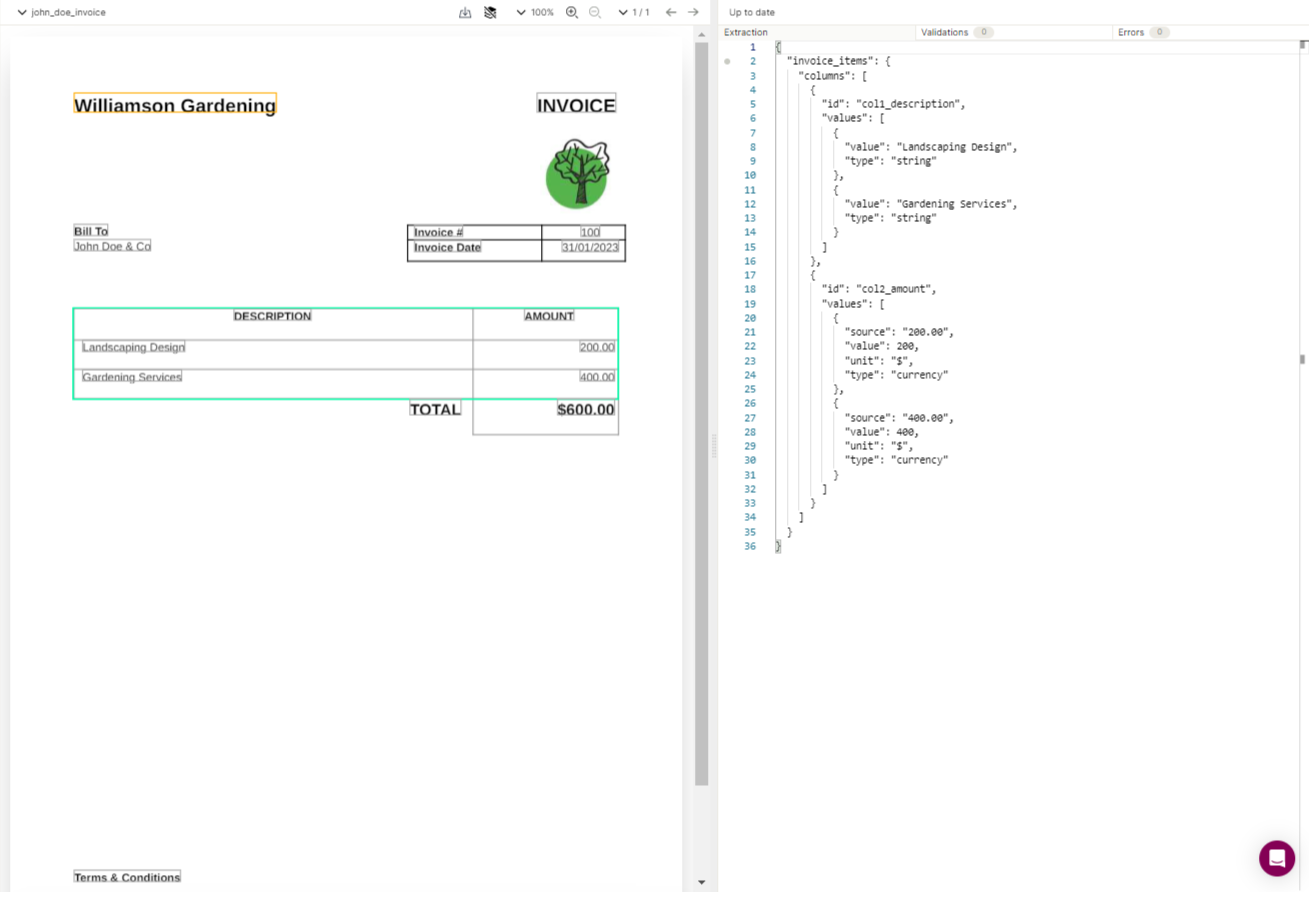Select the TOTAL label

point(435,409)
